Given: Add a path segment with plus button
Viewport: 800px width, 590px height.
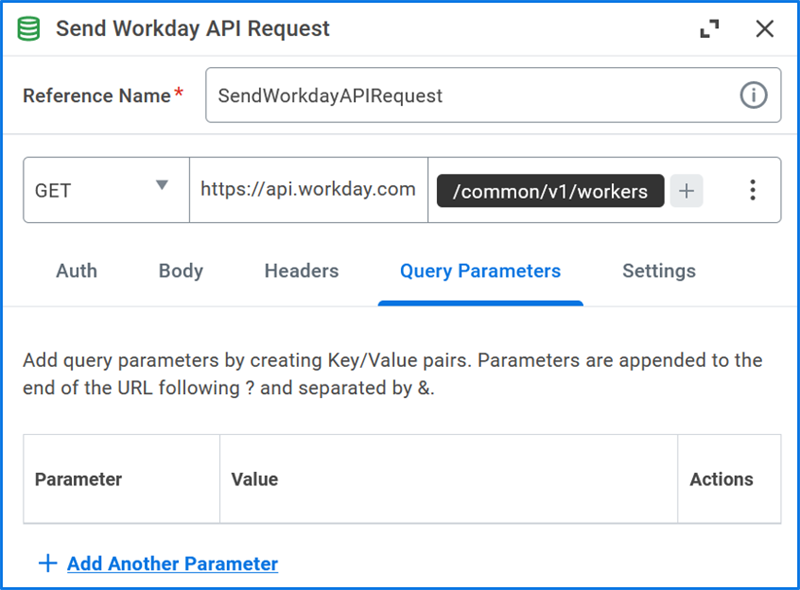Looking at the screenshot, I should [x=686, y=191].
